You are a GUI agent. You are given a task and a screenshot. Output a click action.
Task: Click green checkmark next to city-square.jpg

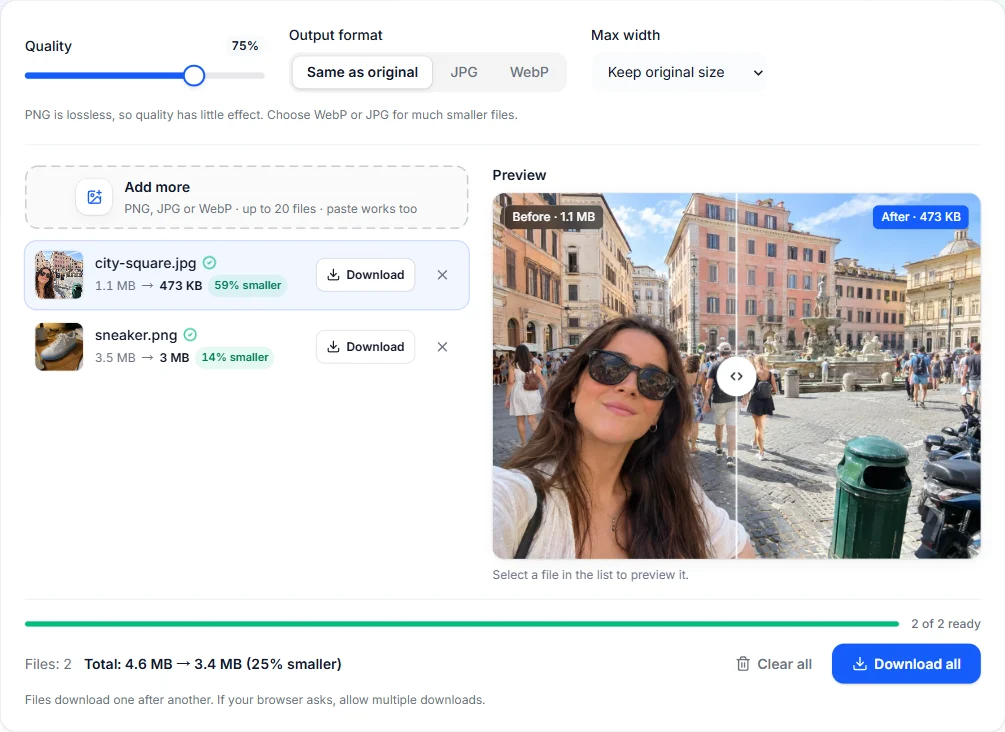click(210, 263)
